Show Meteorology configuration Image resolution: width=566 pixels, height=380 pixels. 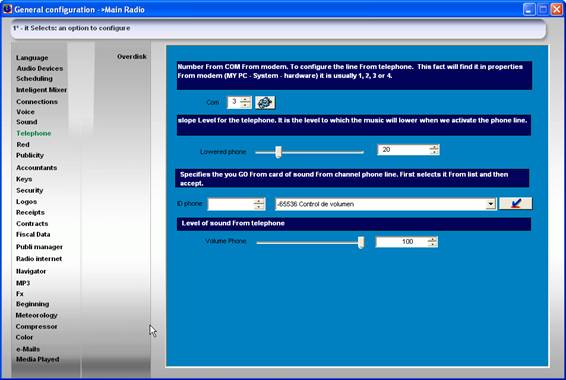pyautogui.click(x=36, y=315)
